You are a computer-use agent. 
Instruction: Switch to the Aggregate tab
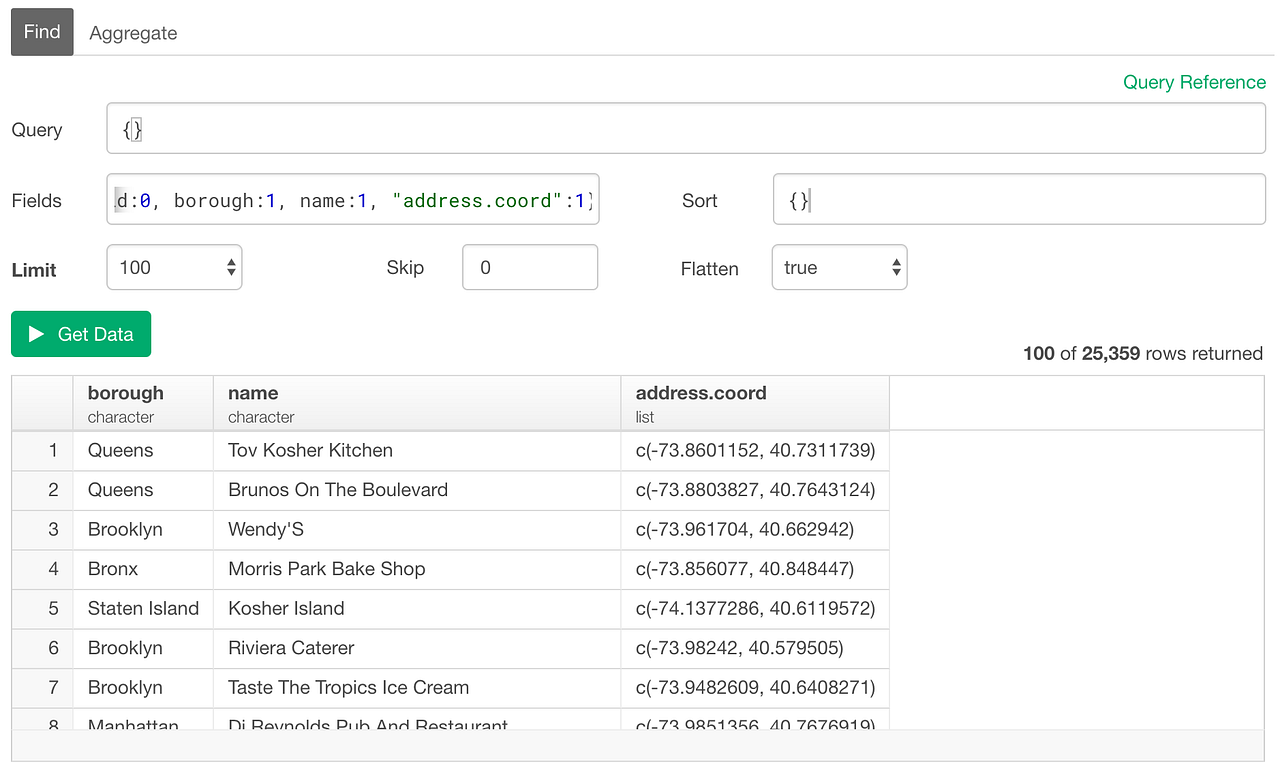133,32
